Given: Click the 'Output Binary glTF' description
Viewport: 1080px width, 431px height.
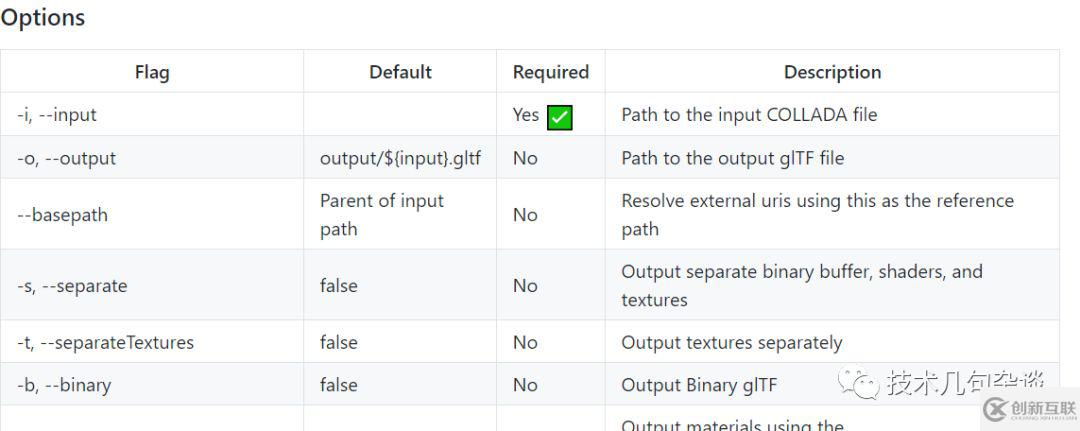Looking at the screenshot, I should point(698,385).
